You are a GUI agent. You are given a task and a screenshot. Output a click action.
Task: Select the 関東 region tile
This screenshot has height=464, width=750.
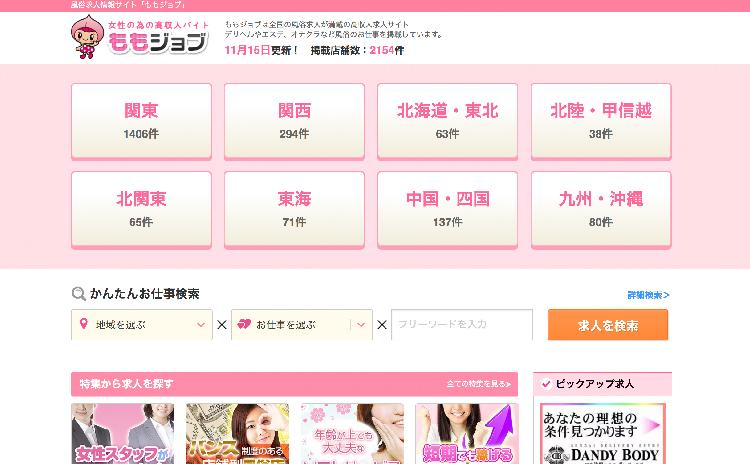[141, 121]
